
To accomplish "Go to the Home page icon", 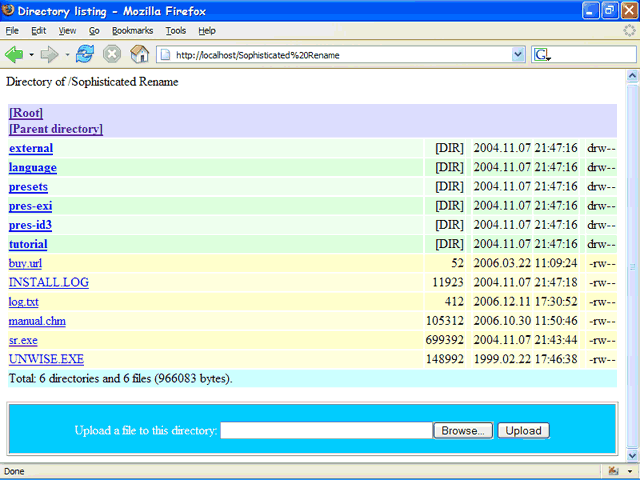I will [140, 54].
